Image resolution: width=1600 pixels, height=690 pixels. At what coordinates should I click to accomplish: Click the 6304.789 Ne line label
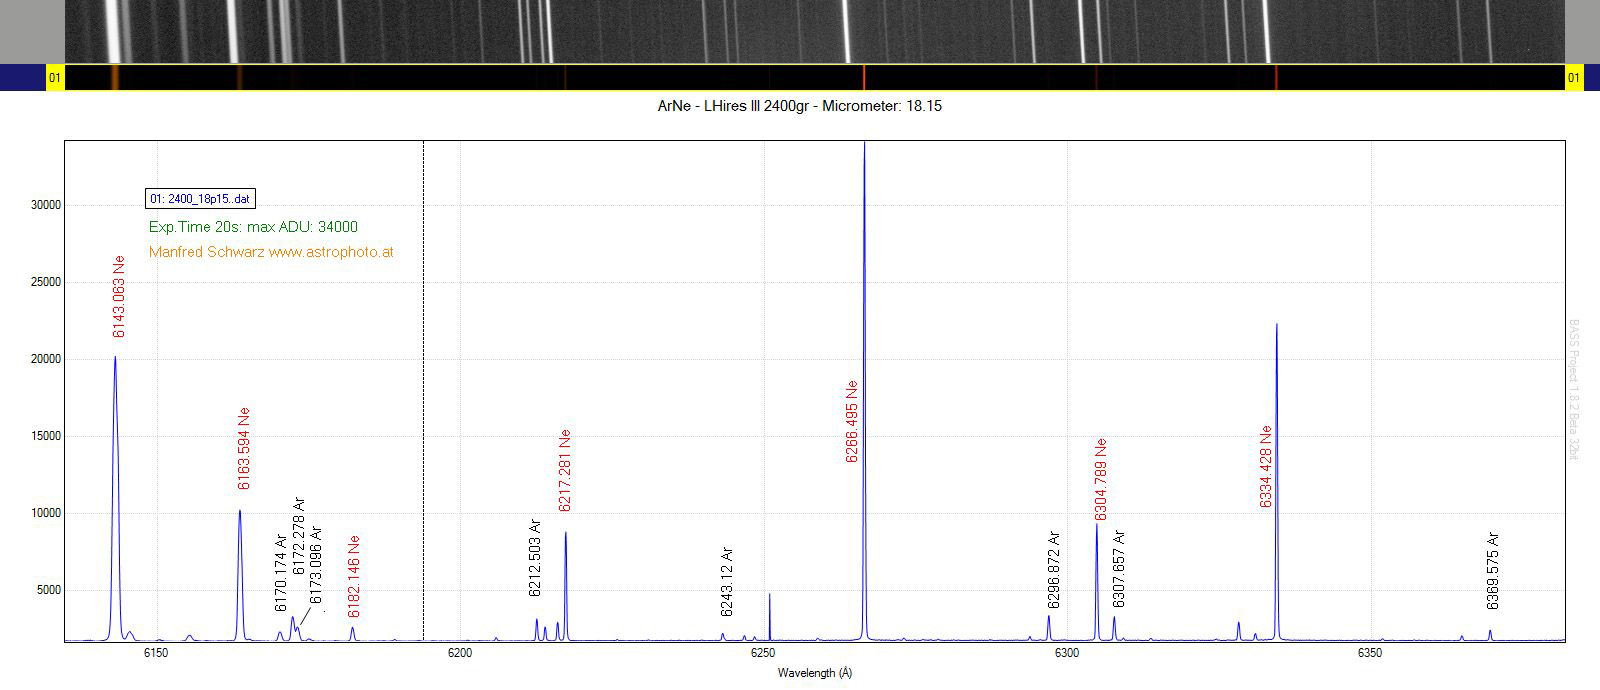(1101, 479)
